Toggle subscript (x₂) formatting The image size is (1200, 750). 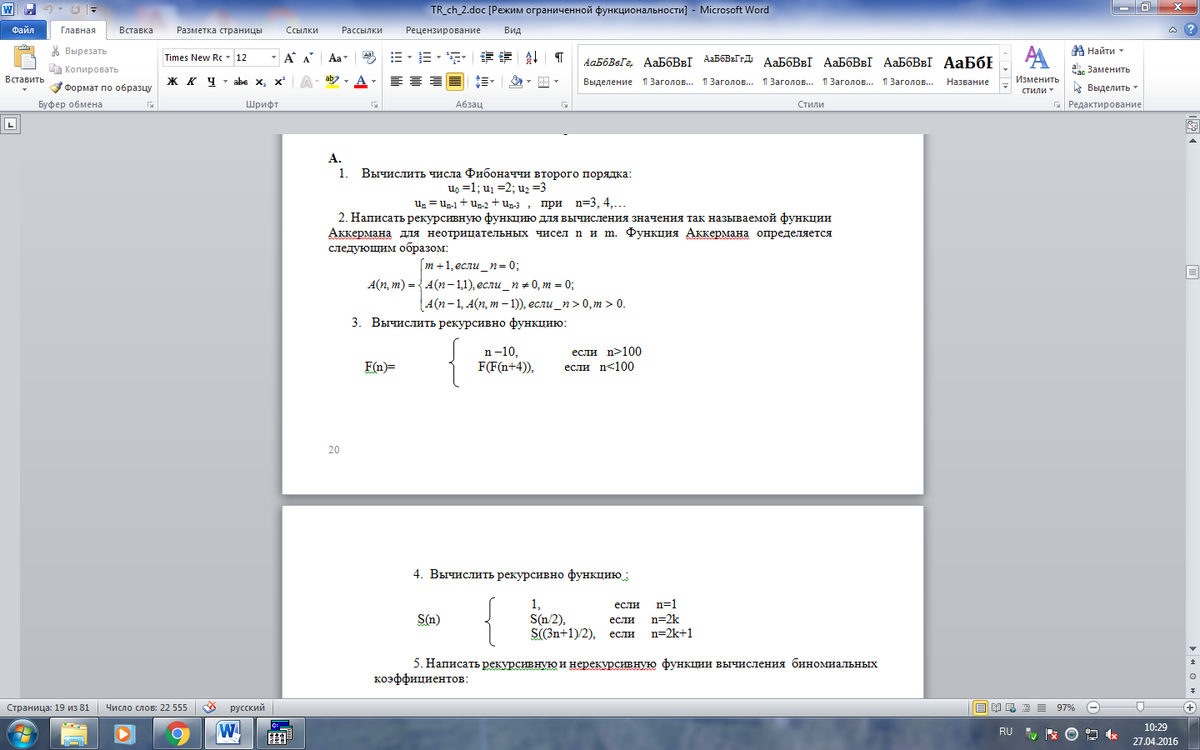coord(260,82)
